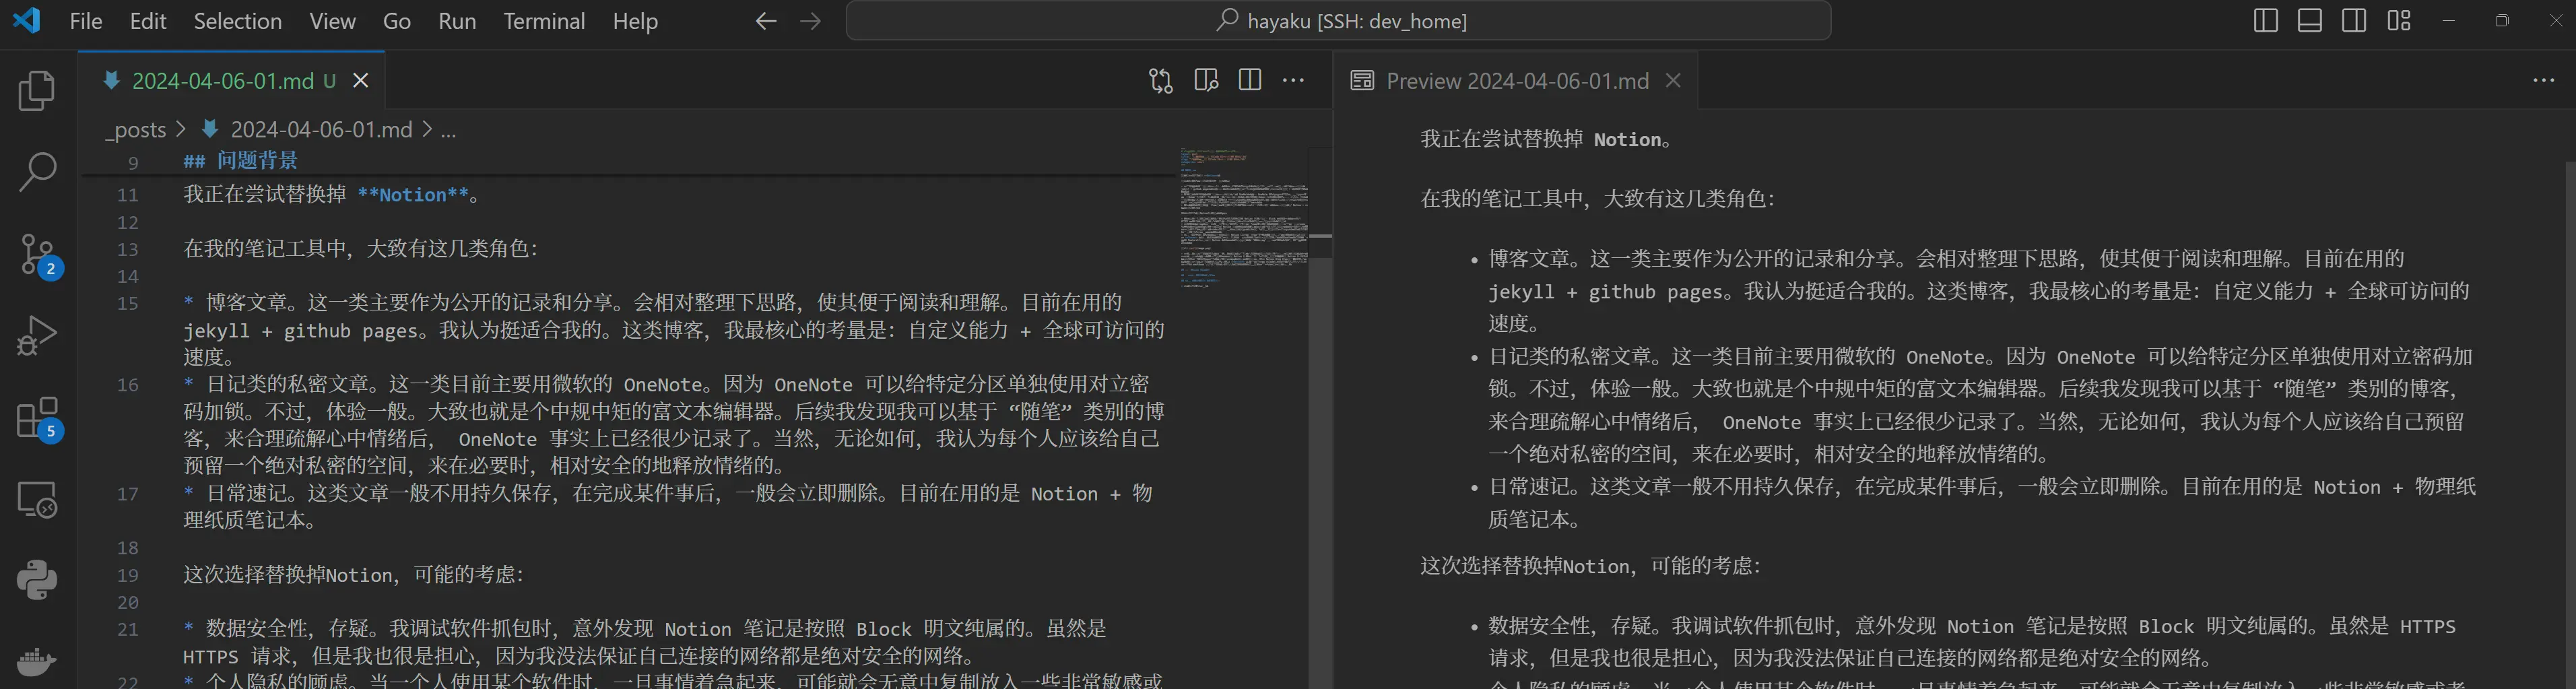Image resolution: width=2576 pixels, height=689 pixels.
Task: Open the Python activity bar view
Action: [37, 580]
